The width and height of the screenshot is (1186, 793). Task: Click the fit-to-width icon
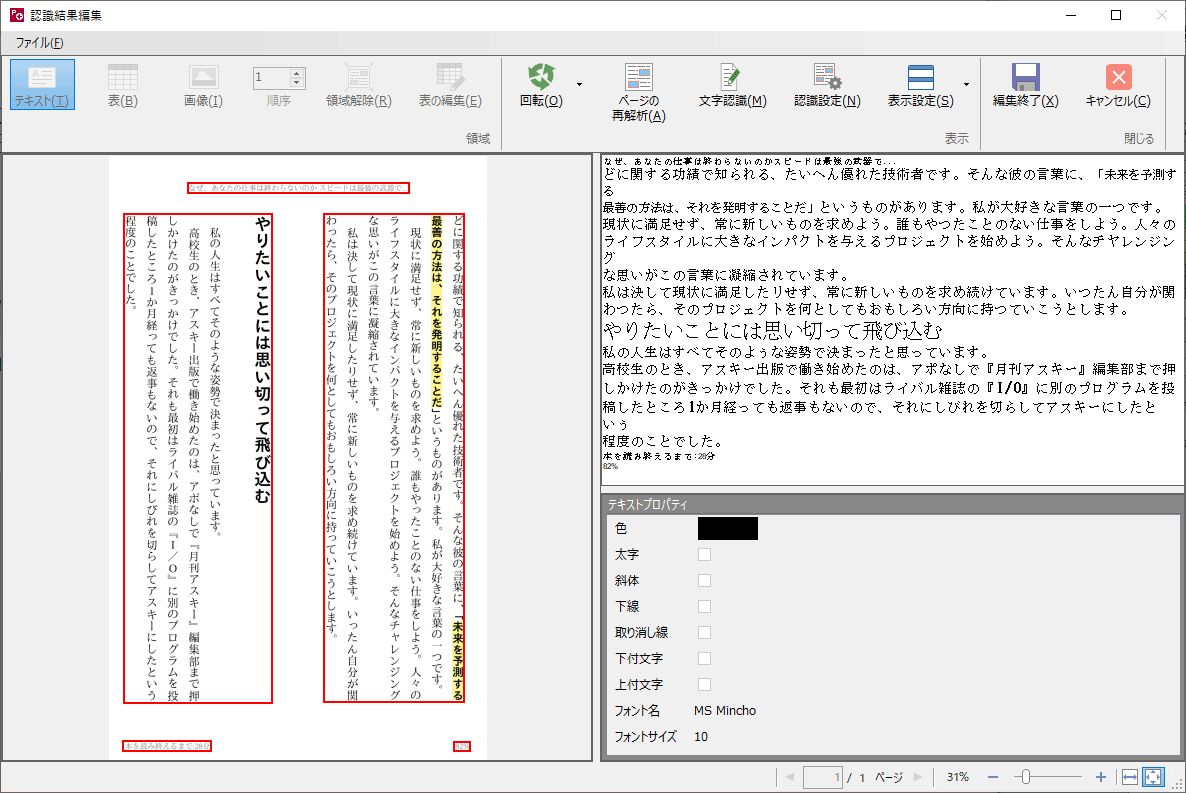[1129, 777]
